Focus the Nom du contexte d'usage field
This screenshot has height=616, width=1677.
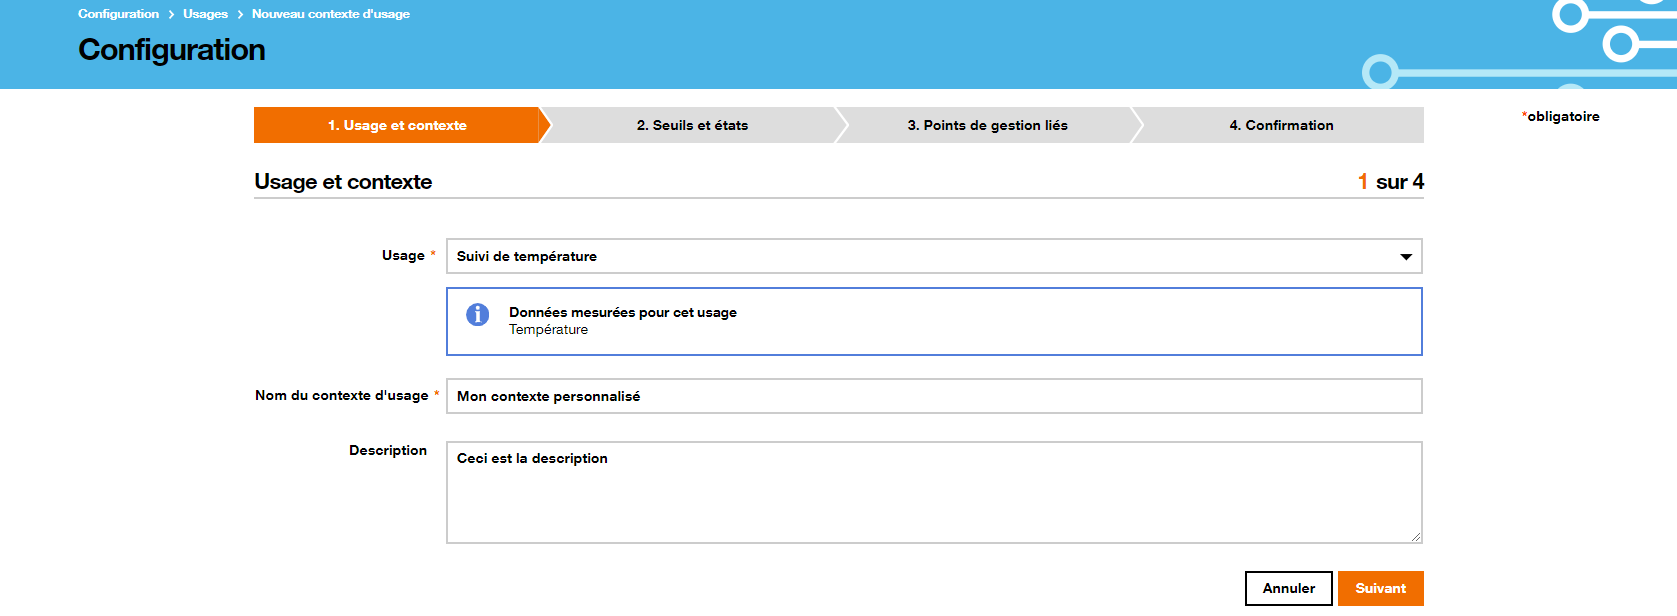point(934,396)
